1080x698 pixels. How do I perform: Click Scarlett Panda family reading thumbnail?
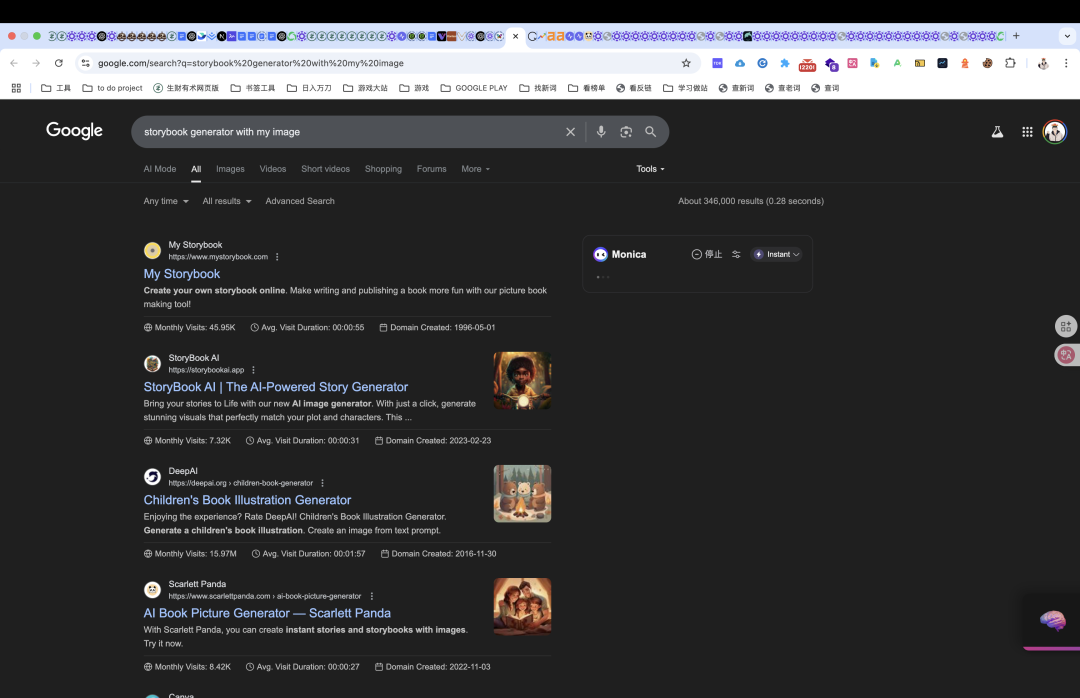pos(522,606)
